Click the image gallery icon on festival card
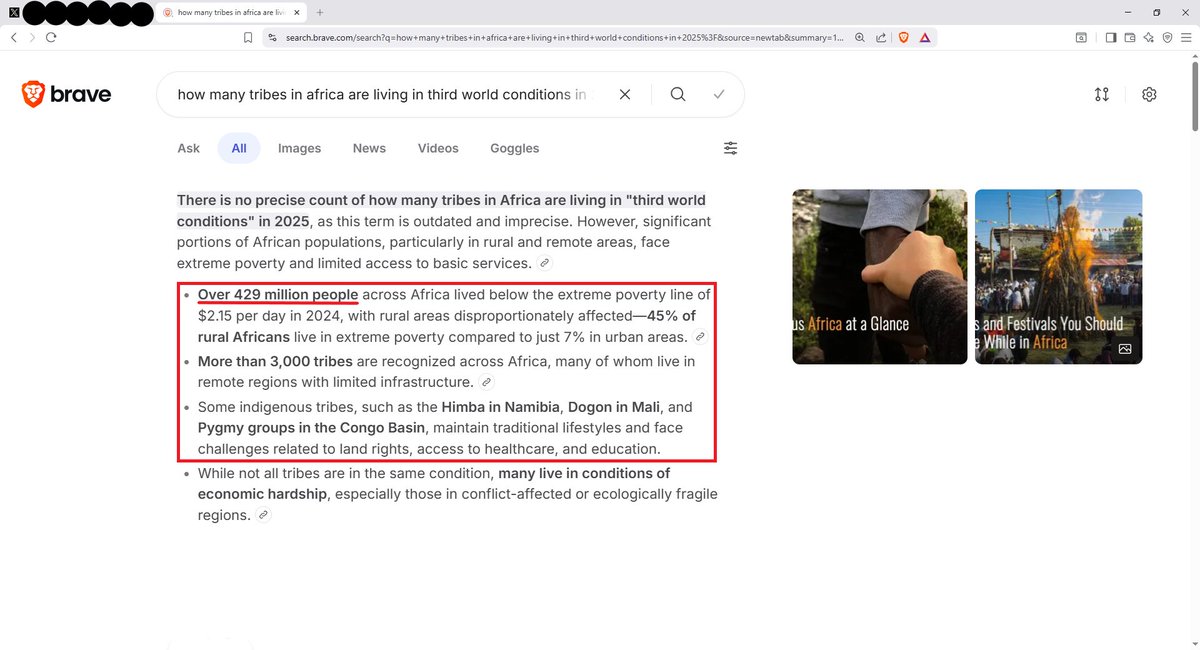 click(x=1125, y=348)
